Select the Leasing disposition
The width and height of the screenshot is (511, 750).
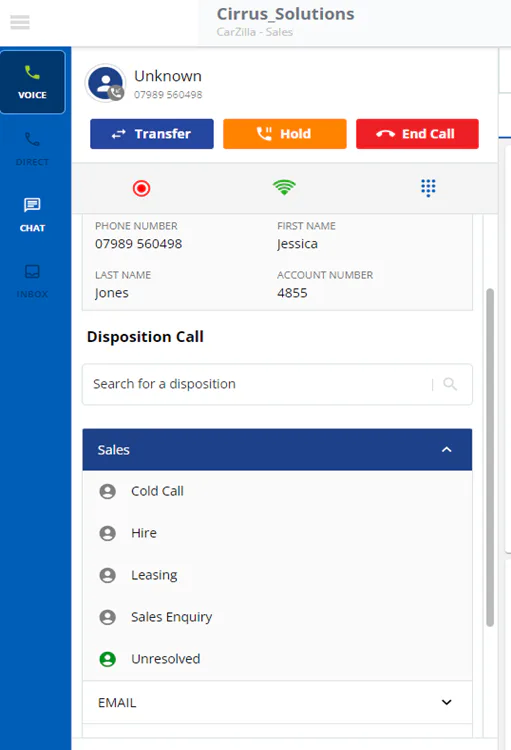[277, 575]
